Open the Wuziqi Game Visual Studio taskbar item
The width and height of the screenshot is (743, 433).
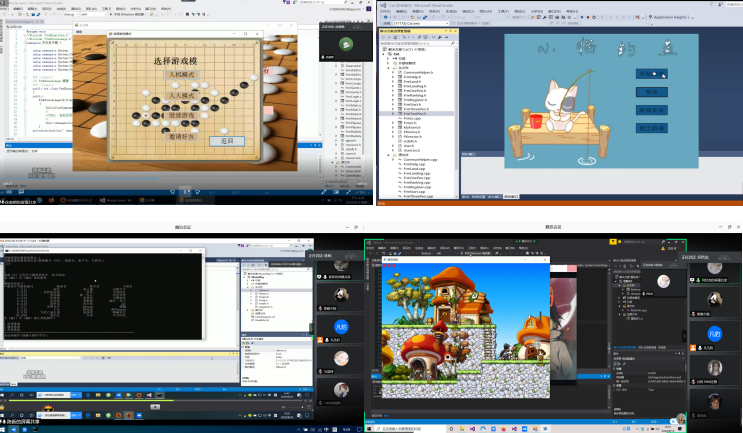coord(117,200)
